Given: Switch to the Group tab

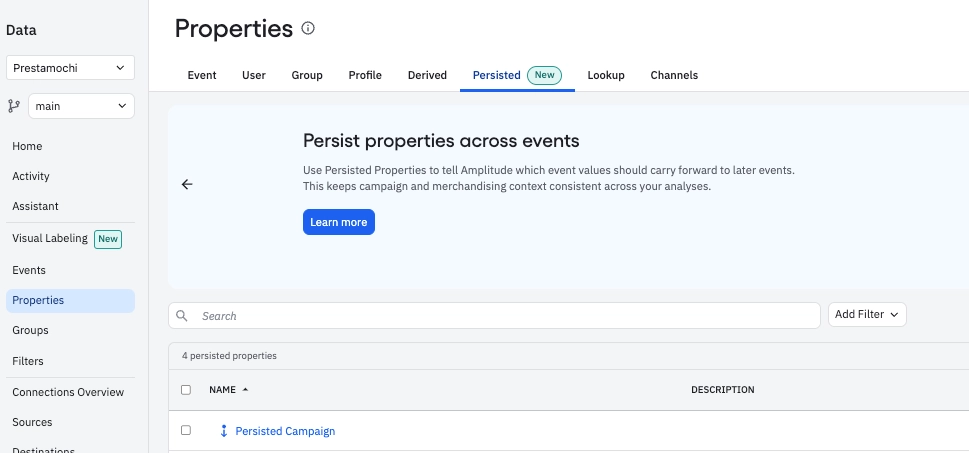Looking at the screenshot, I should [307, 75].
